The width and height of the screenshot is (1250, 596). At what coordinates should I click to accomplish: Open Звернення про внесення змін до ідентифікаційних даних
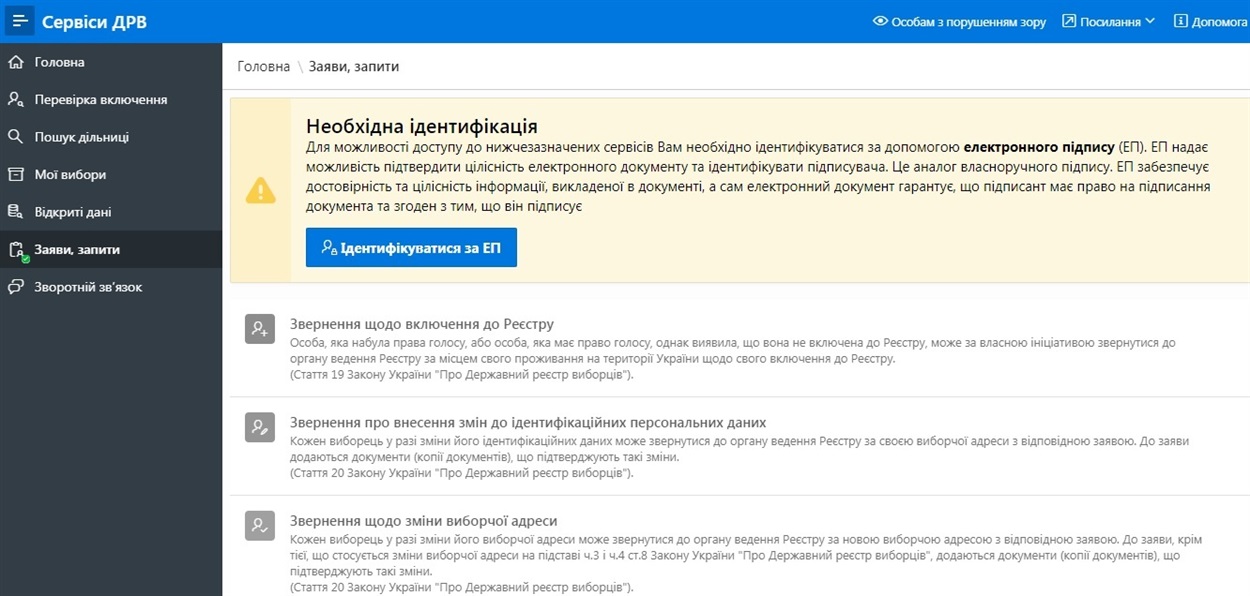(528, 423)
